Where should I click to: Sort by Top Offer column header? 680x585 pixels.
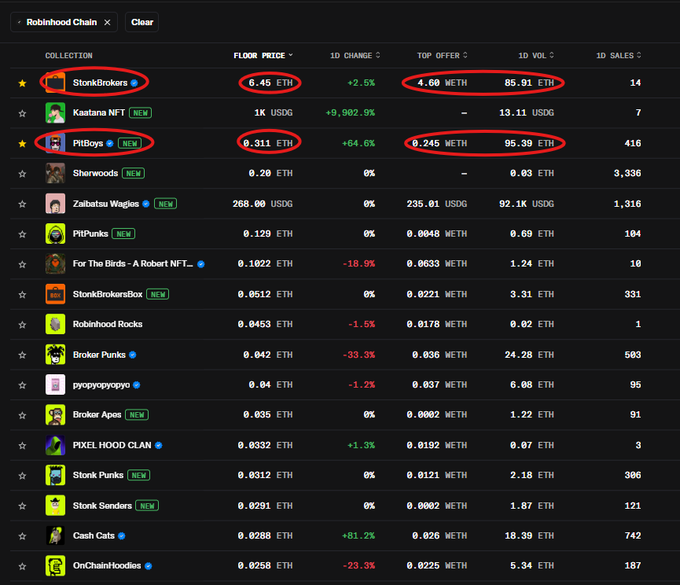442,56
